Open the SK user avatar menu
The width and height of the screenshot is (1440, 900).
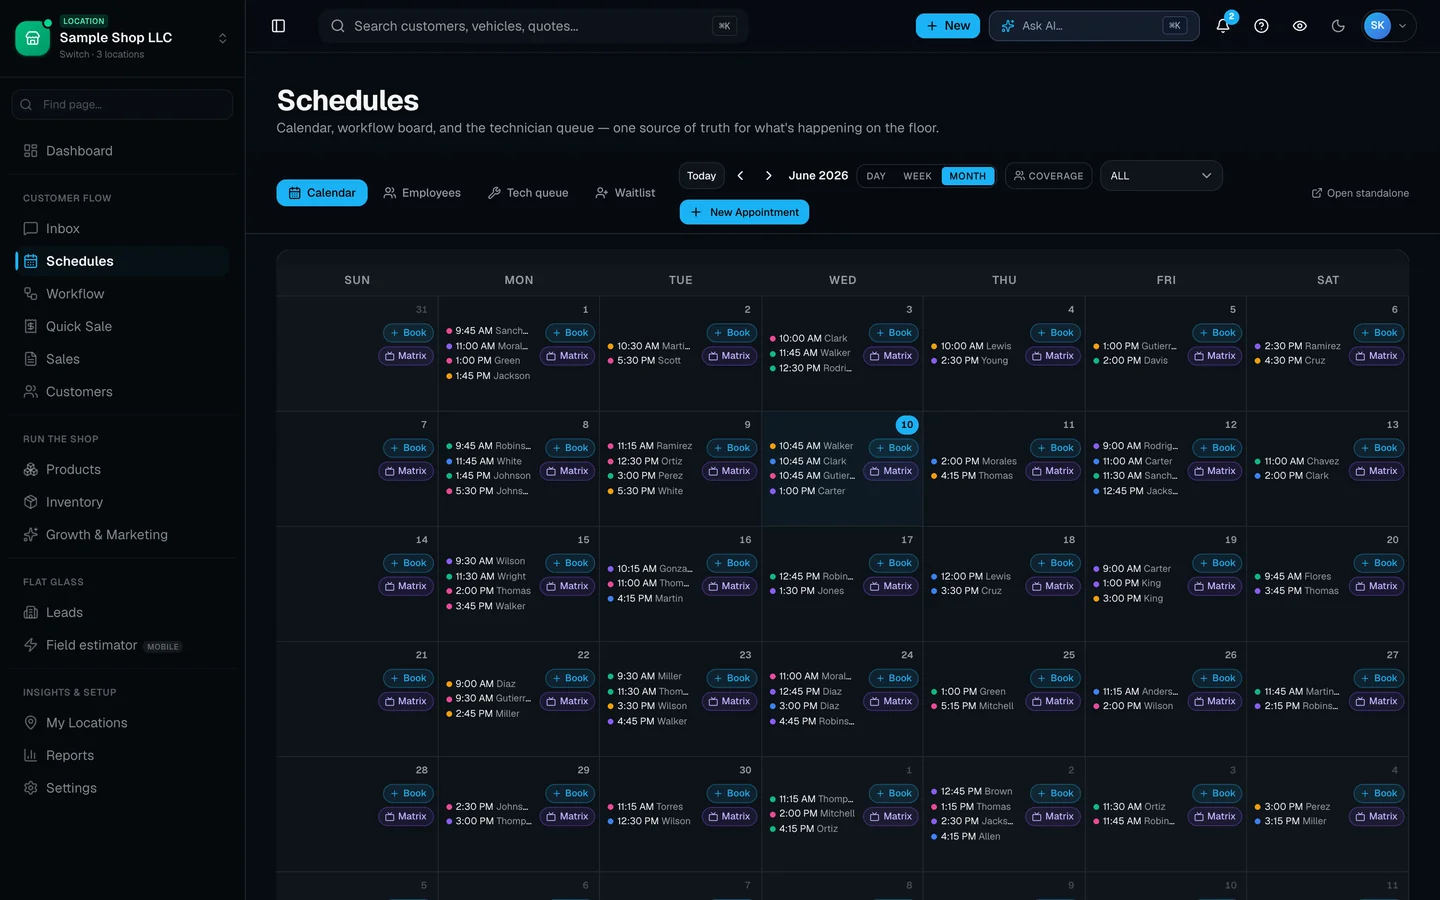point(1389,26)
